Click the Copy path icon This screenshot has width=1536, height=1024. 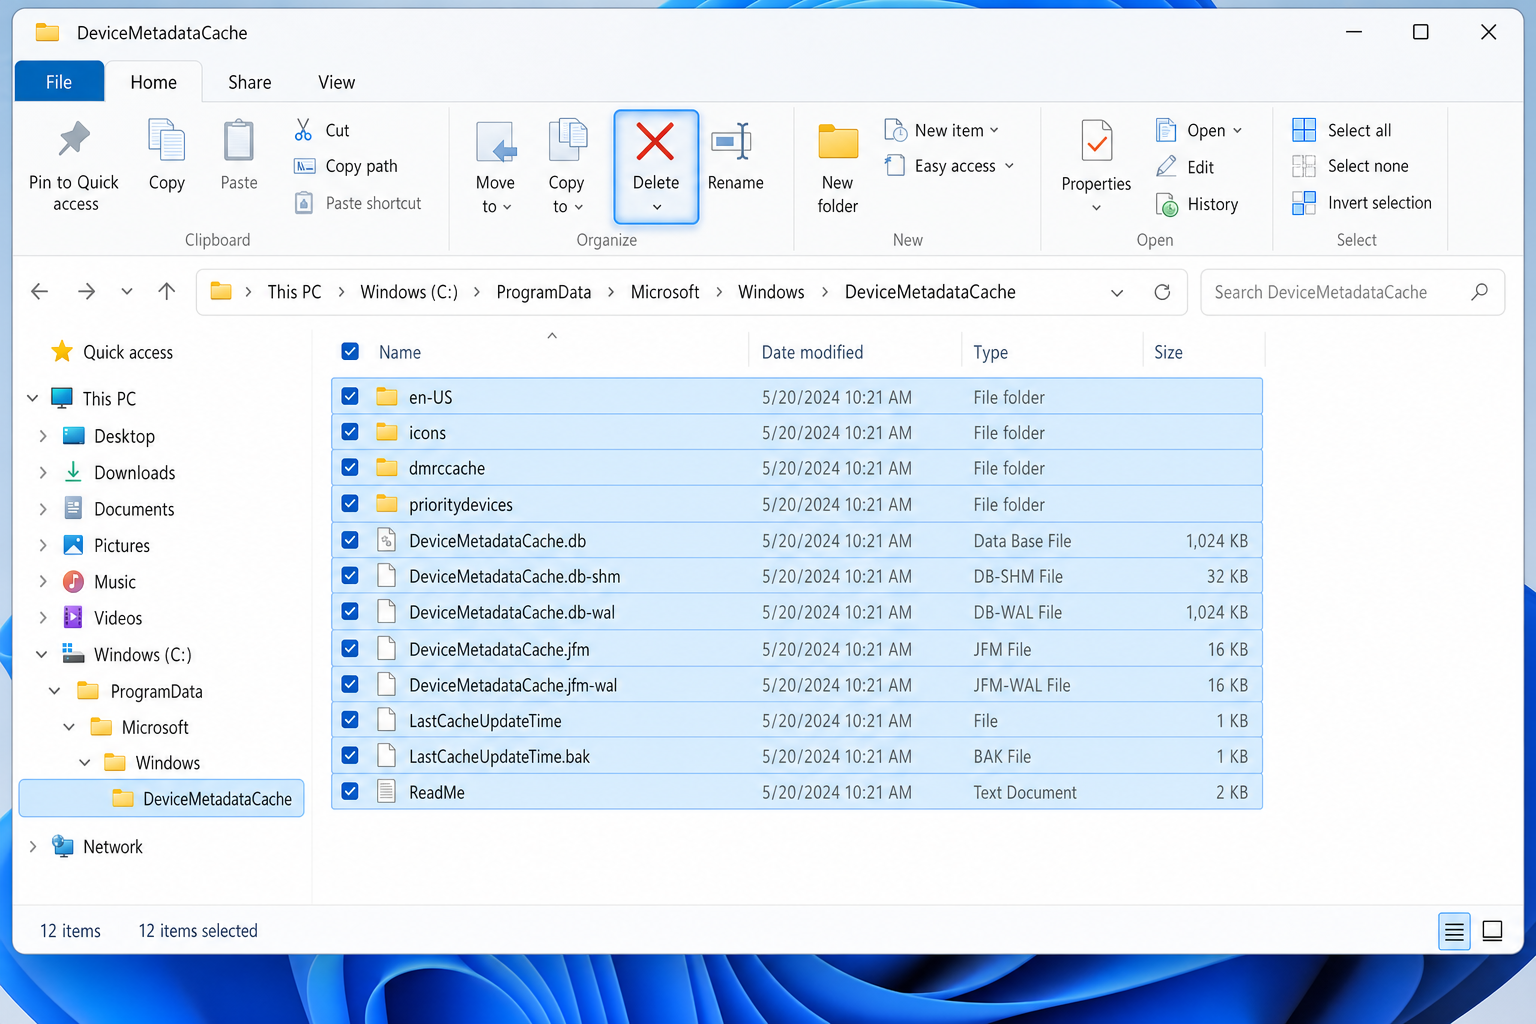pyautogui.click(x=304, y=166)
